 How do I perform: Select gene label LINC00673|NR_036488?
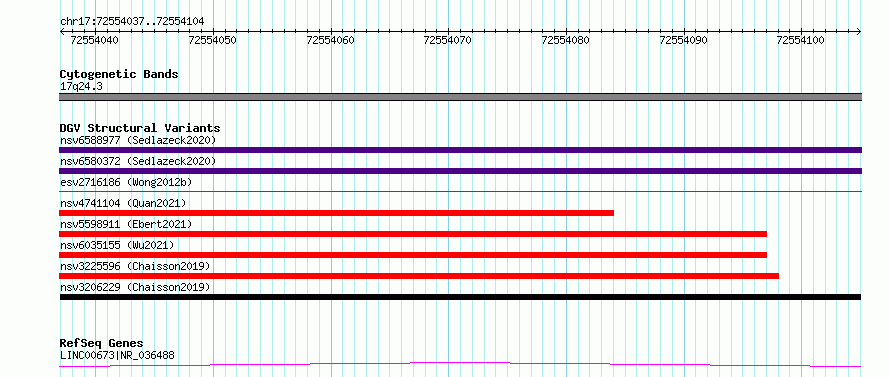click(x=117, y=356)
